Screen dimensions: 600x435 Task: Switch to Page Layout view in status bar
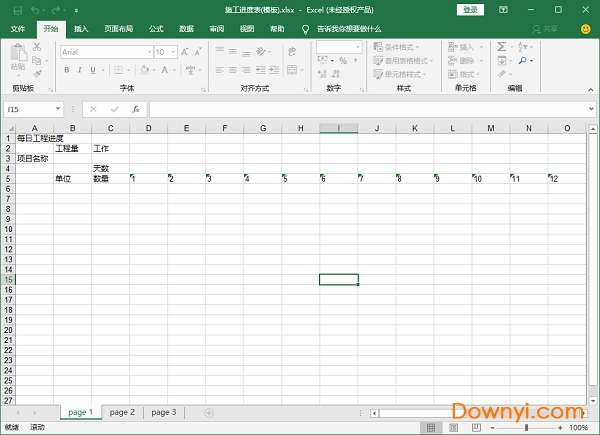pyautogui.click(x=452, y=427)
